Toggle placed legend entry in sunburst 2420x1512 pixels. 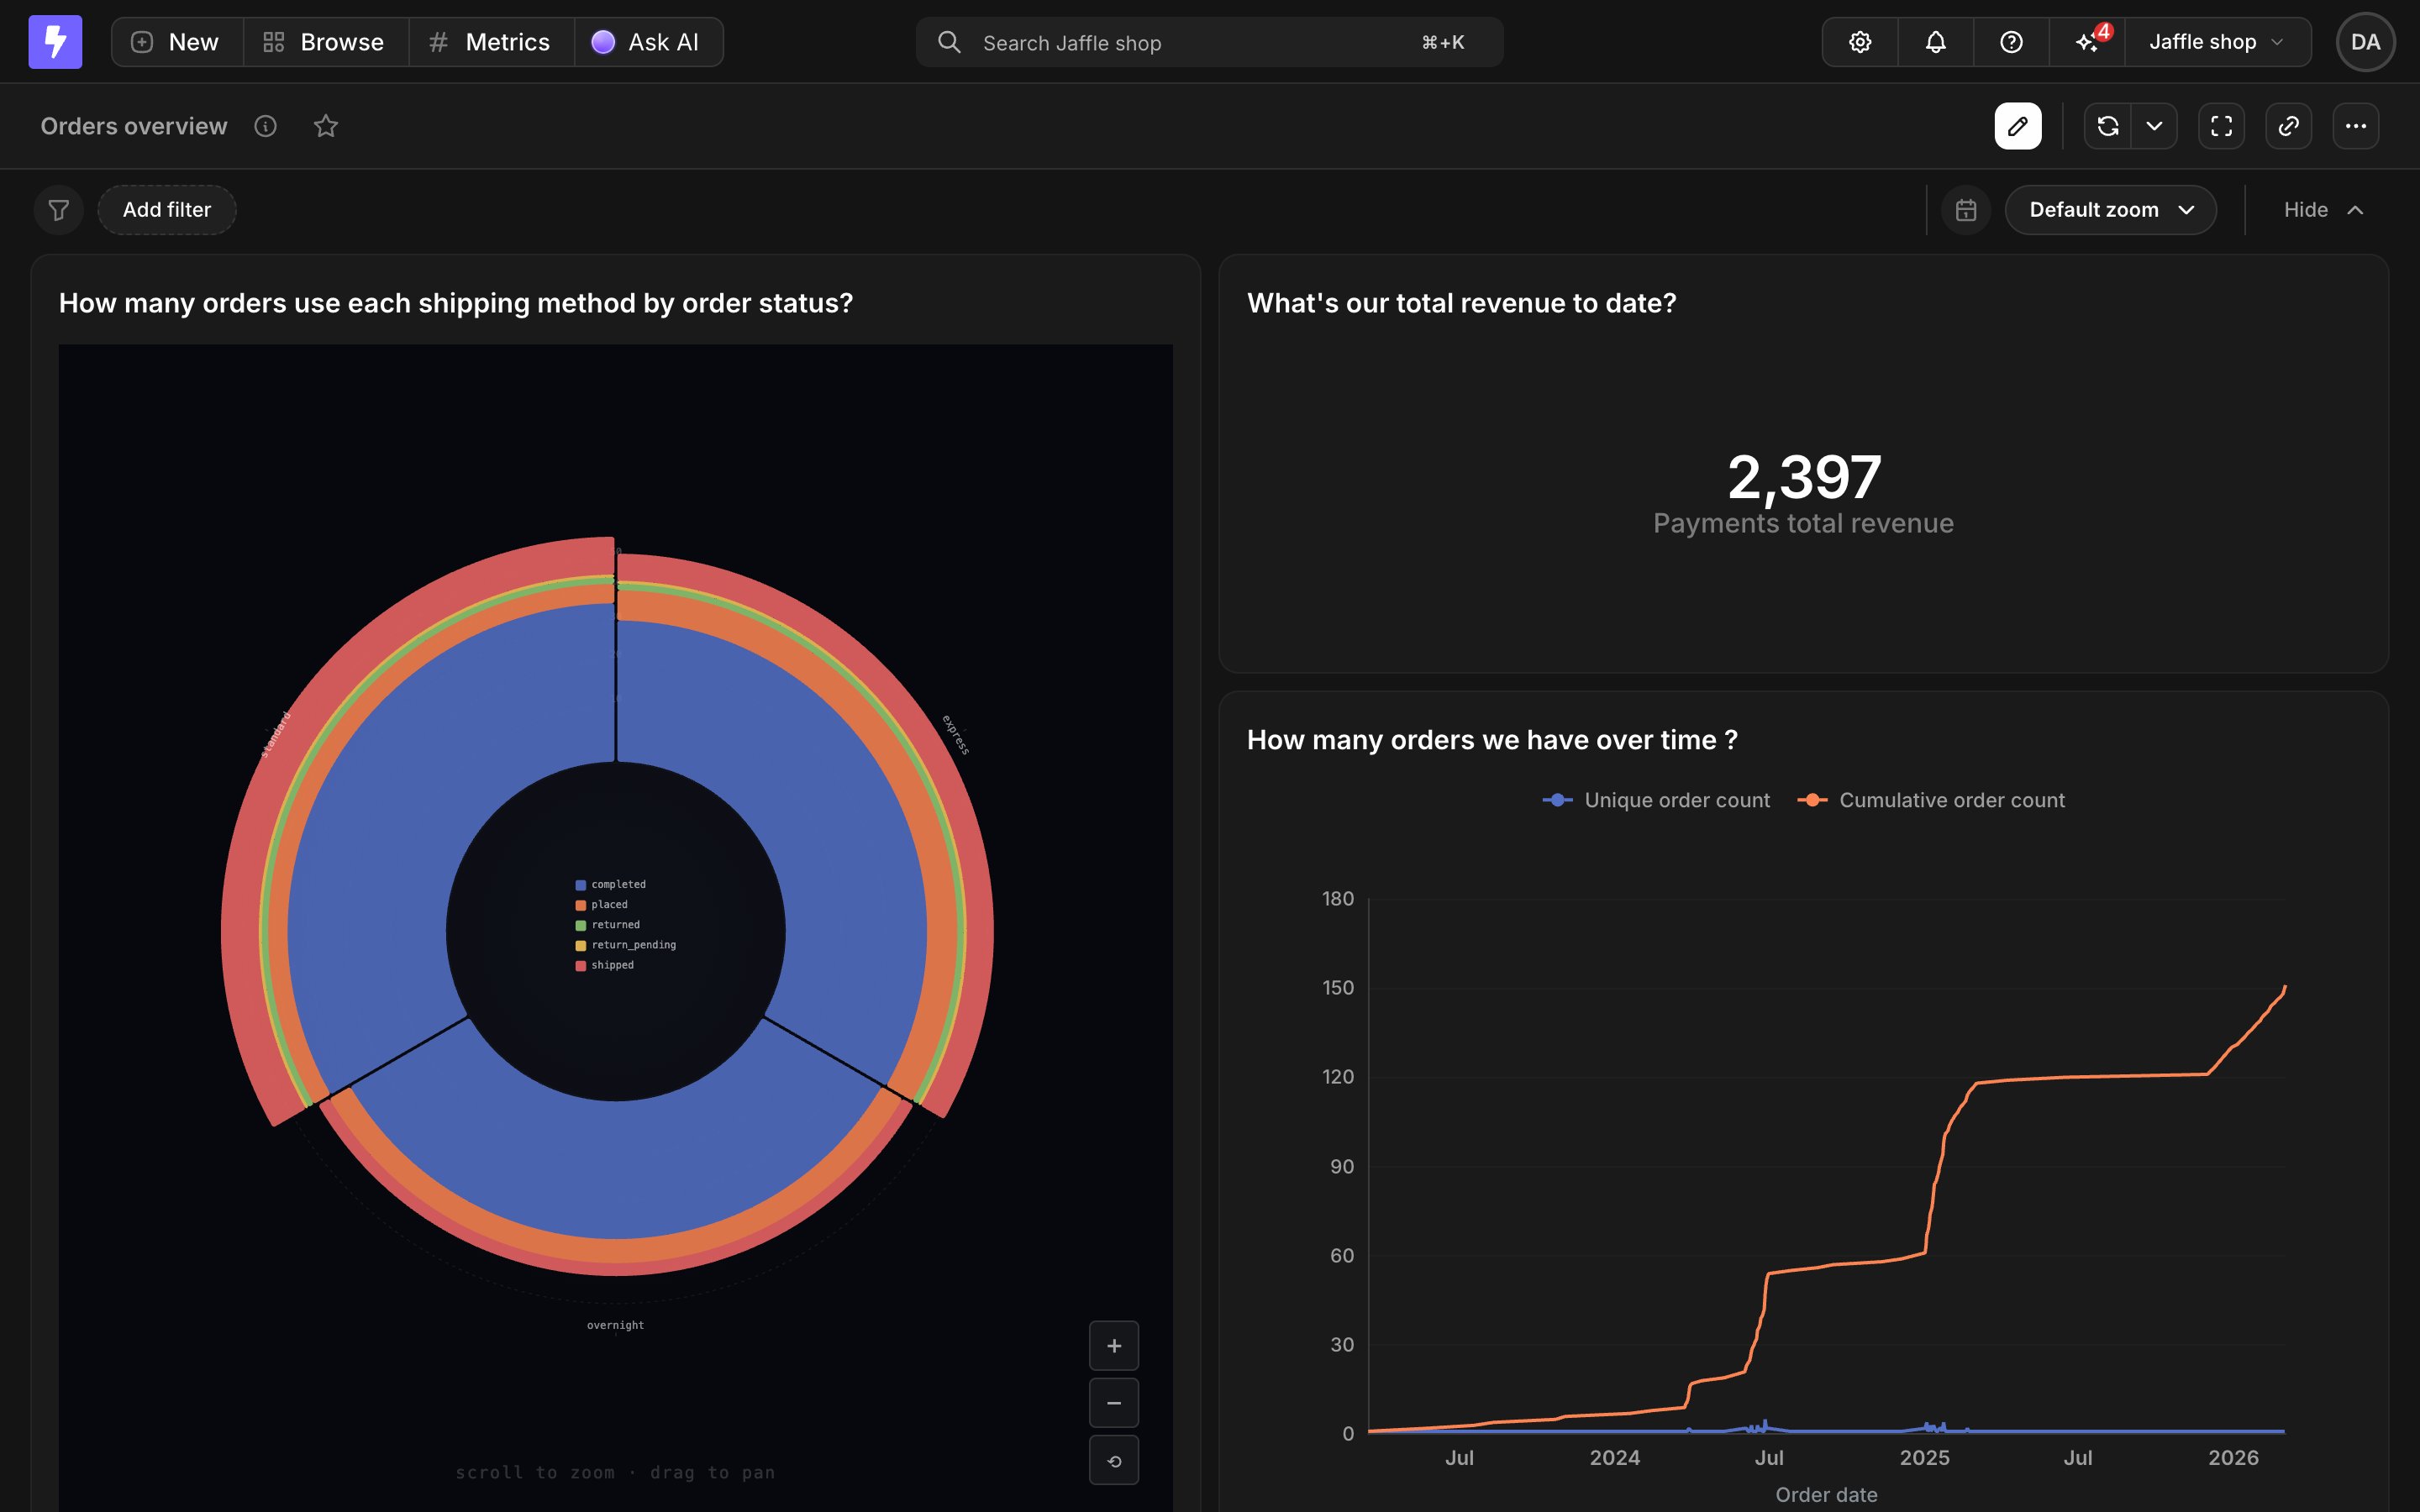pos(602,905)
